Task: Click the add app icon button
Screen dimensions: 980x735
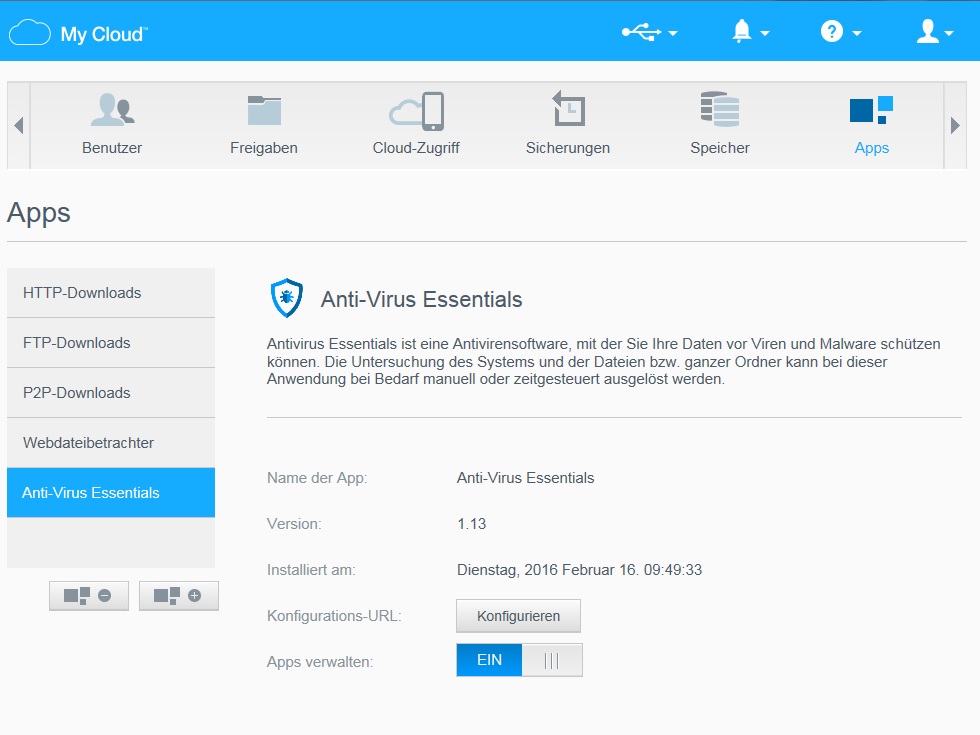Action: click(x=179, y=595)
